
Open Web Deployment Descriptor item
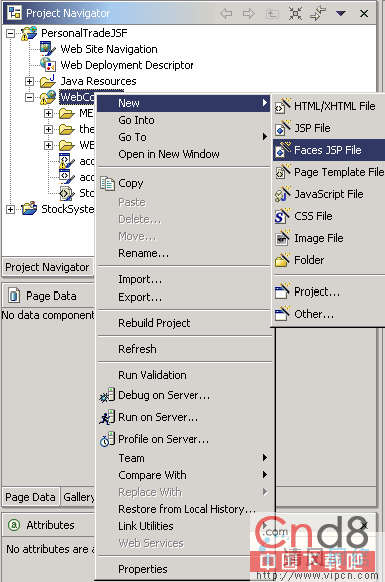click(x=127, y=65)
